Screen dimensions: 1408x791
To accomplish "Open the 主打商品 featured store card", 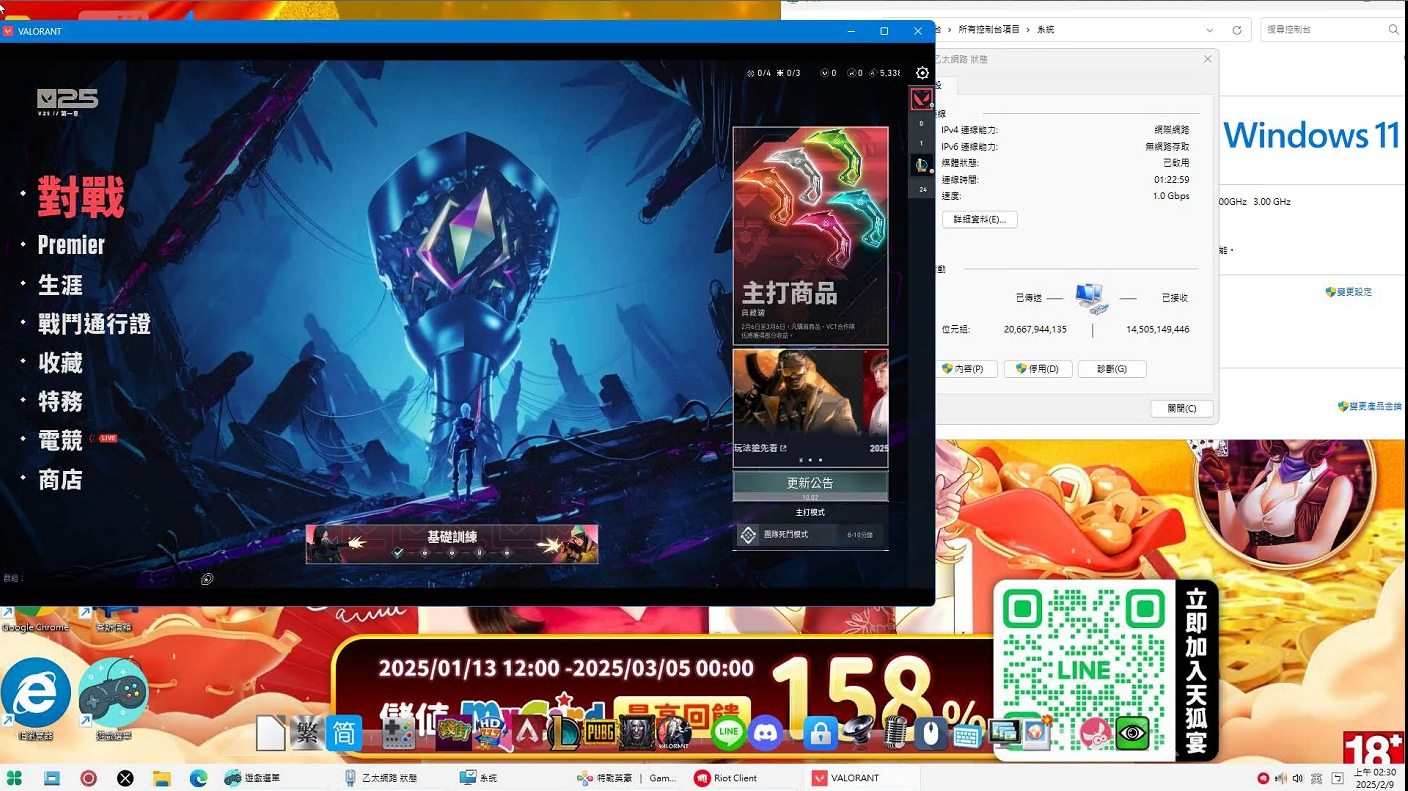I will [810, 236].
